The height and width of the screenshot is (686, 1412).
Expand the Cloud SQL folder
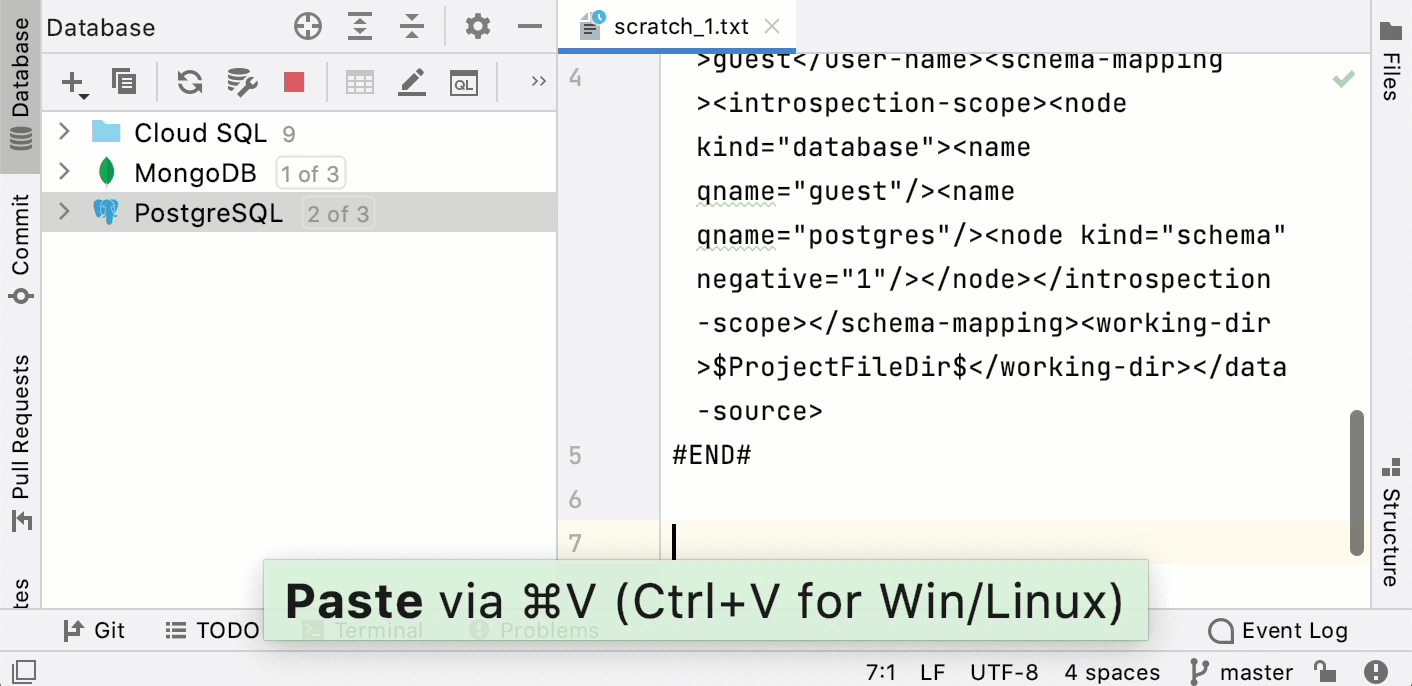point(63,132)
